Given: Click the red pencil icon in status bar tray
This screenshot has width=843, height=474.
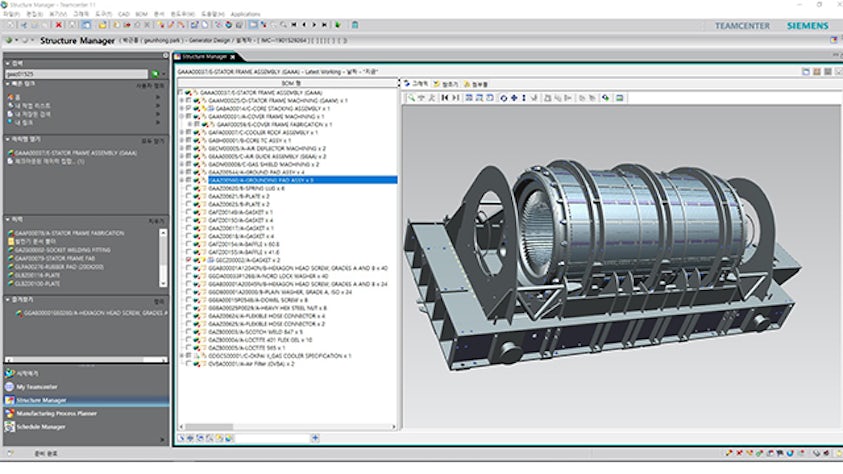Looking at the screenshot, I should pos(728,453).
